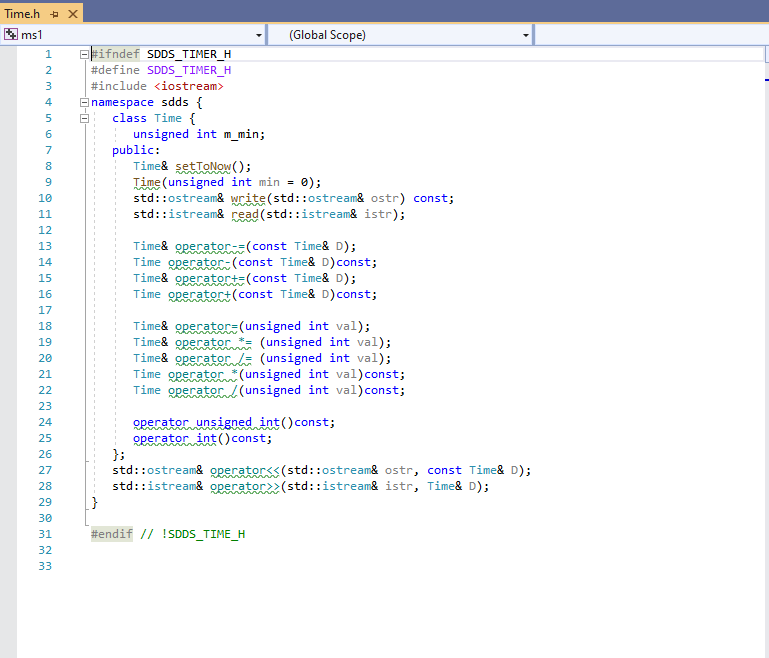769x658 pixels.
Task: Click on setToNow function name
Action: (203, 166)
